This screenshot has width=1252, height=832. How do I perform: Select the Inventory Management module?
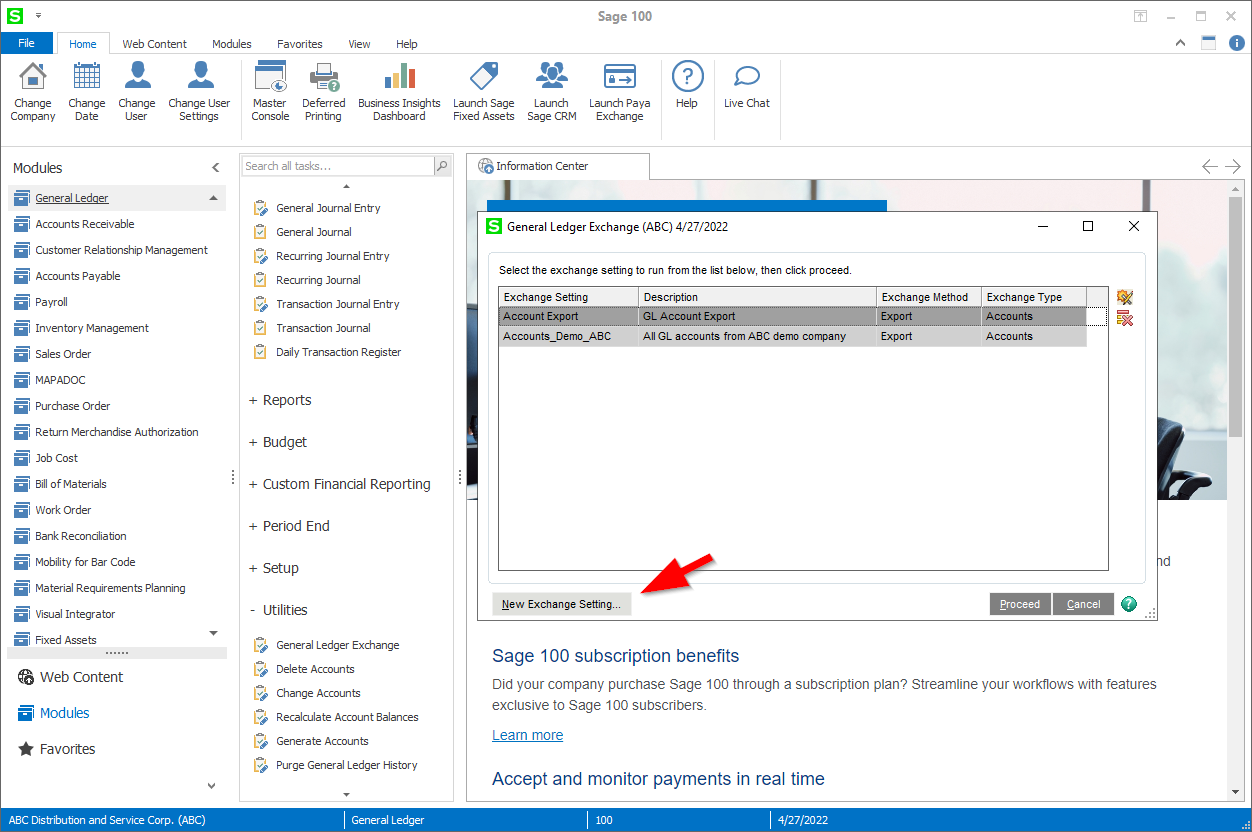(92, 328)
